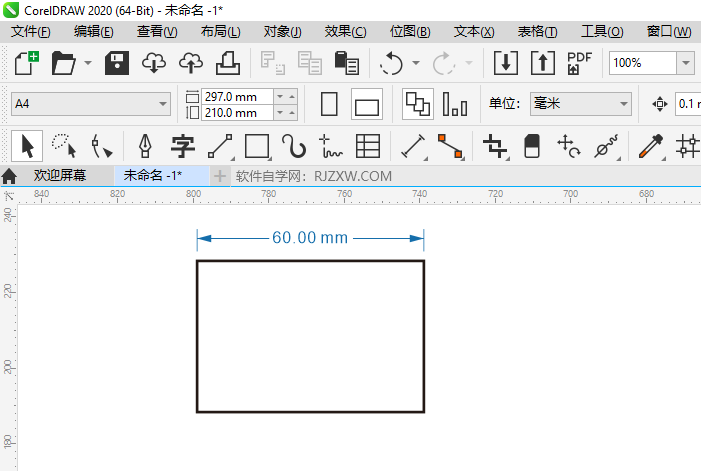Viewport: 701px width, 471px height.
Task: Click the nudge distance 0.1 field
Action: click(x=688, y=104)
